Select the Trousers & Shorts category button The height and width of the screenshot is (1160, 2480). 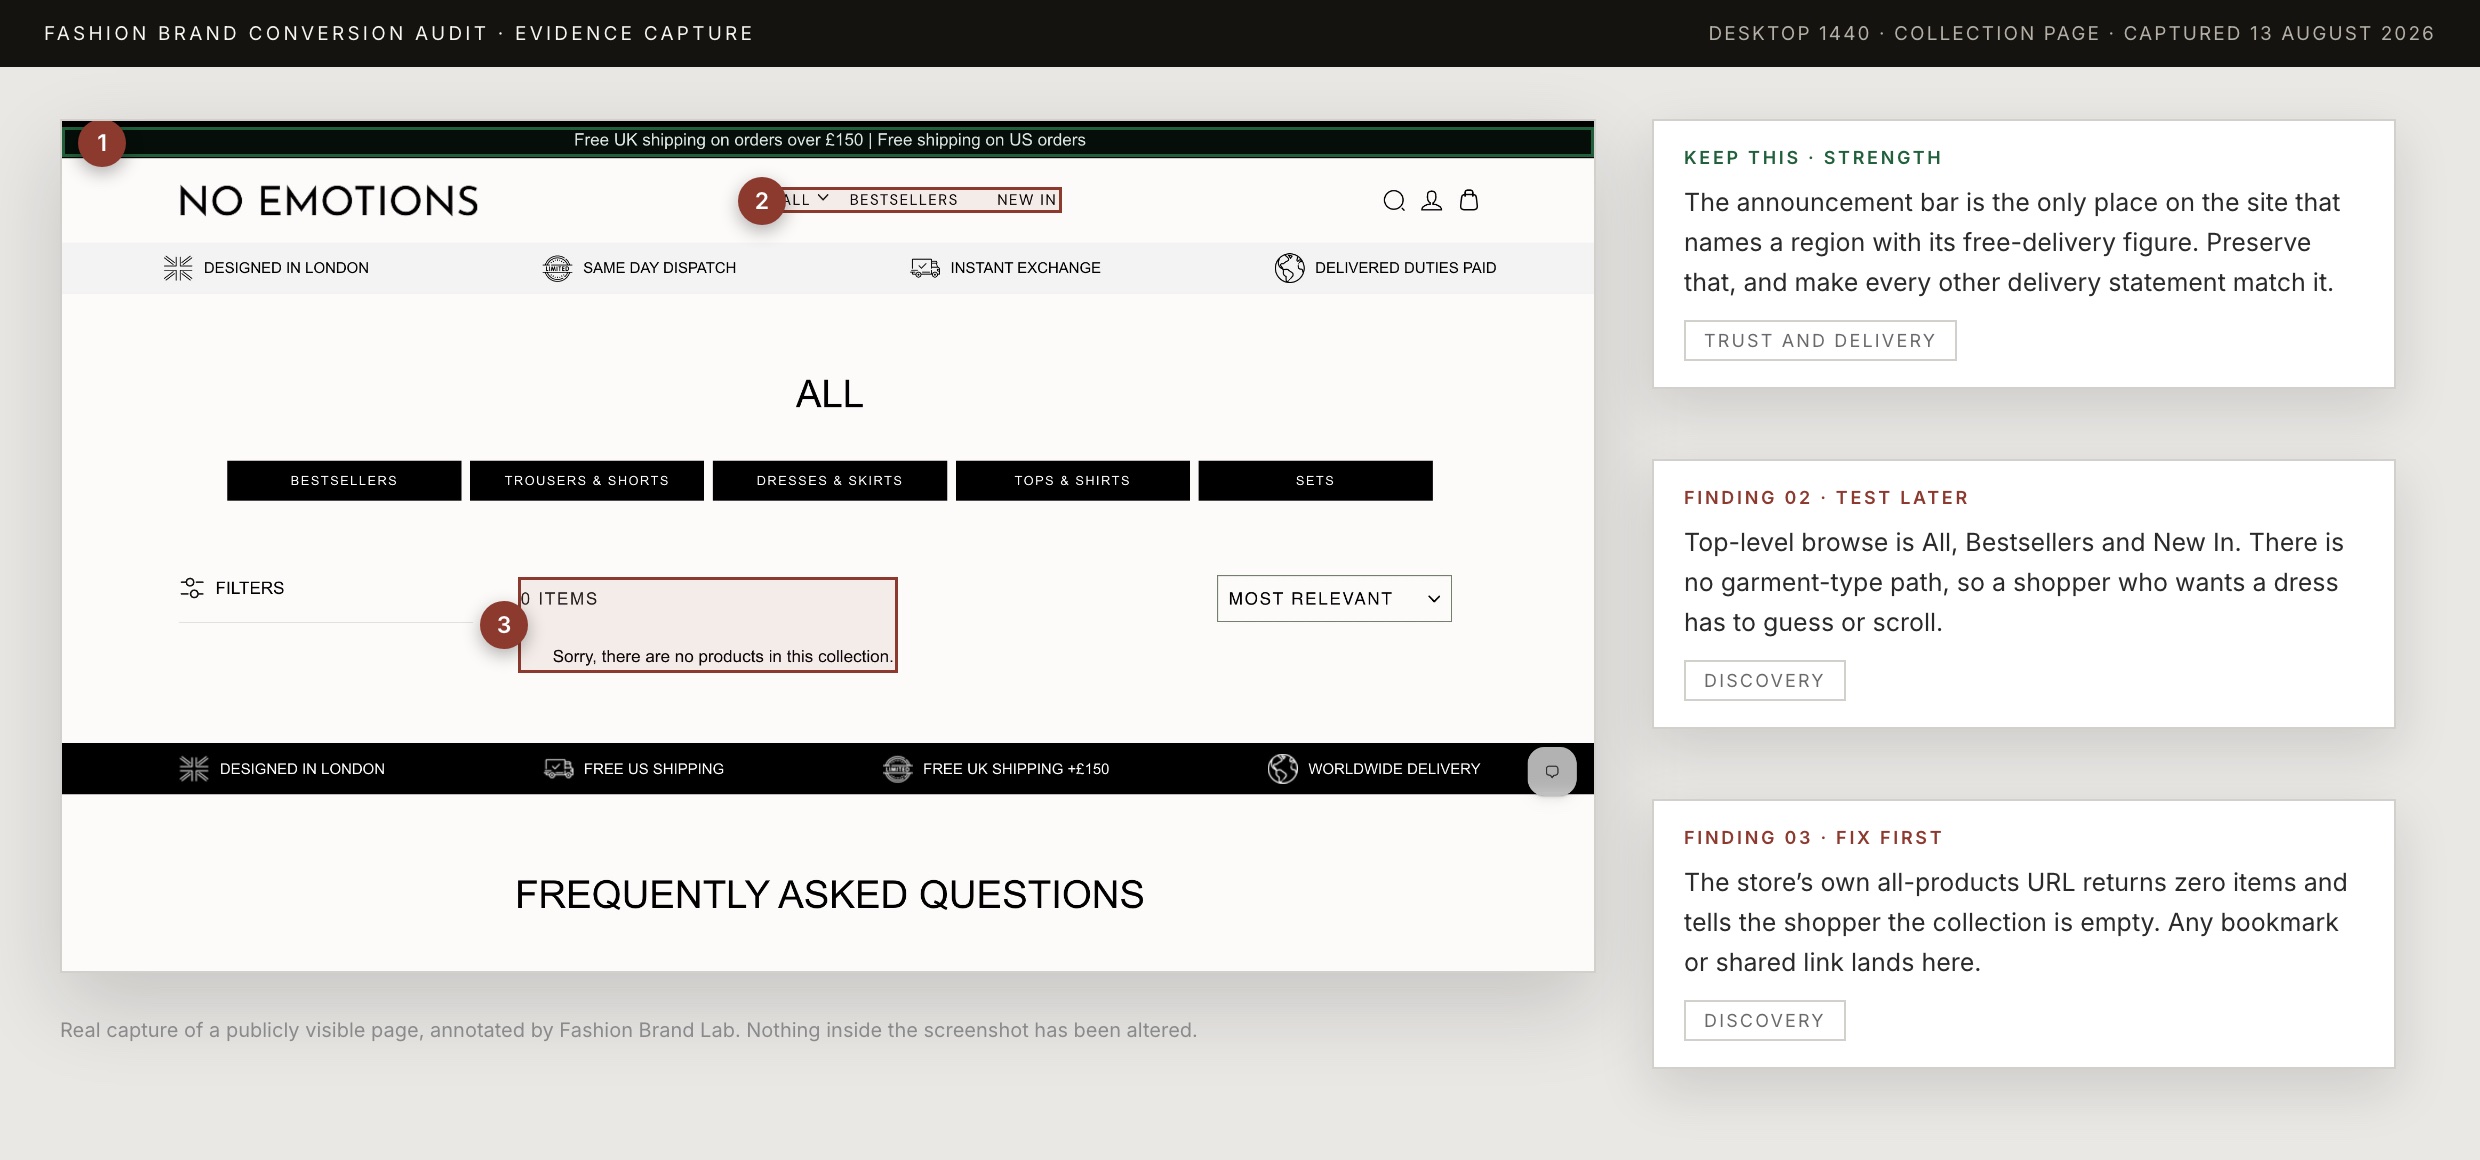587,481
